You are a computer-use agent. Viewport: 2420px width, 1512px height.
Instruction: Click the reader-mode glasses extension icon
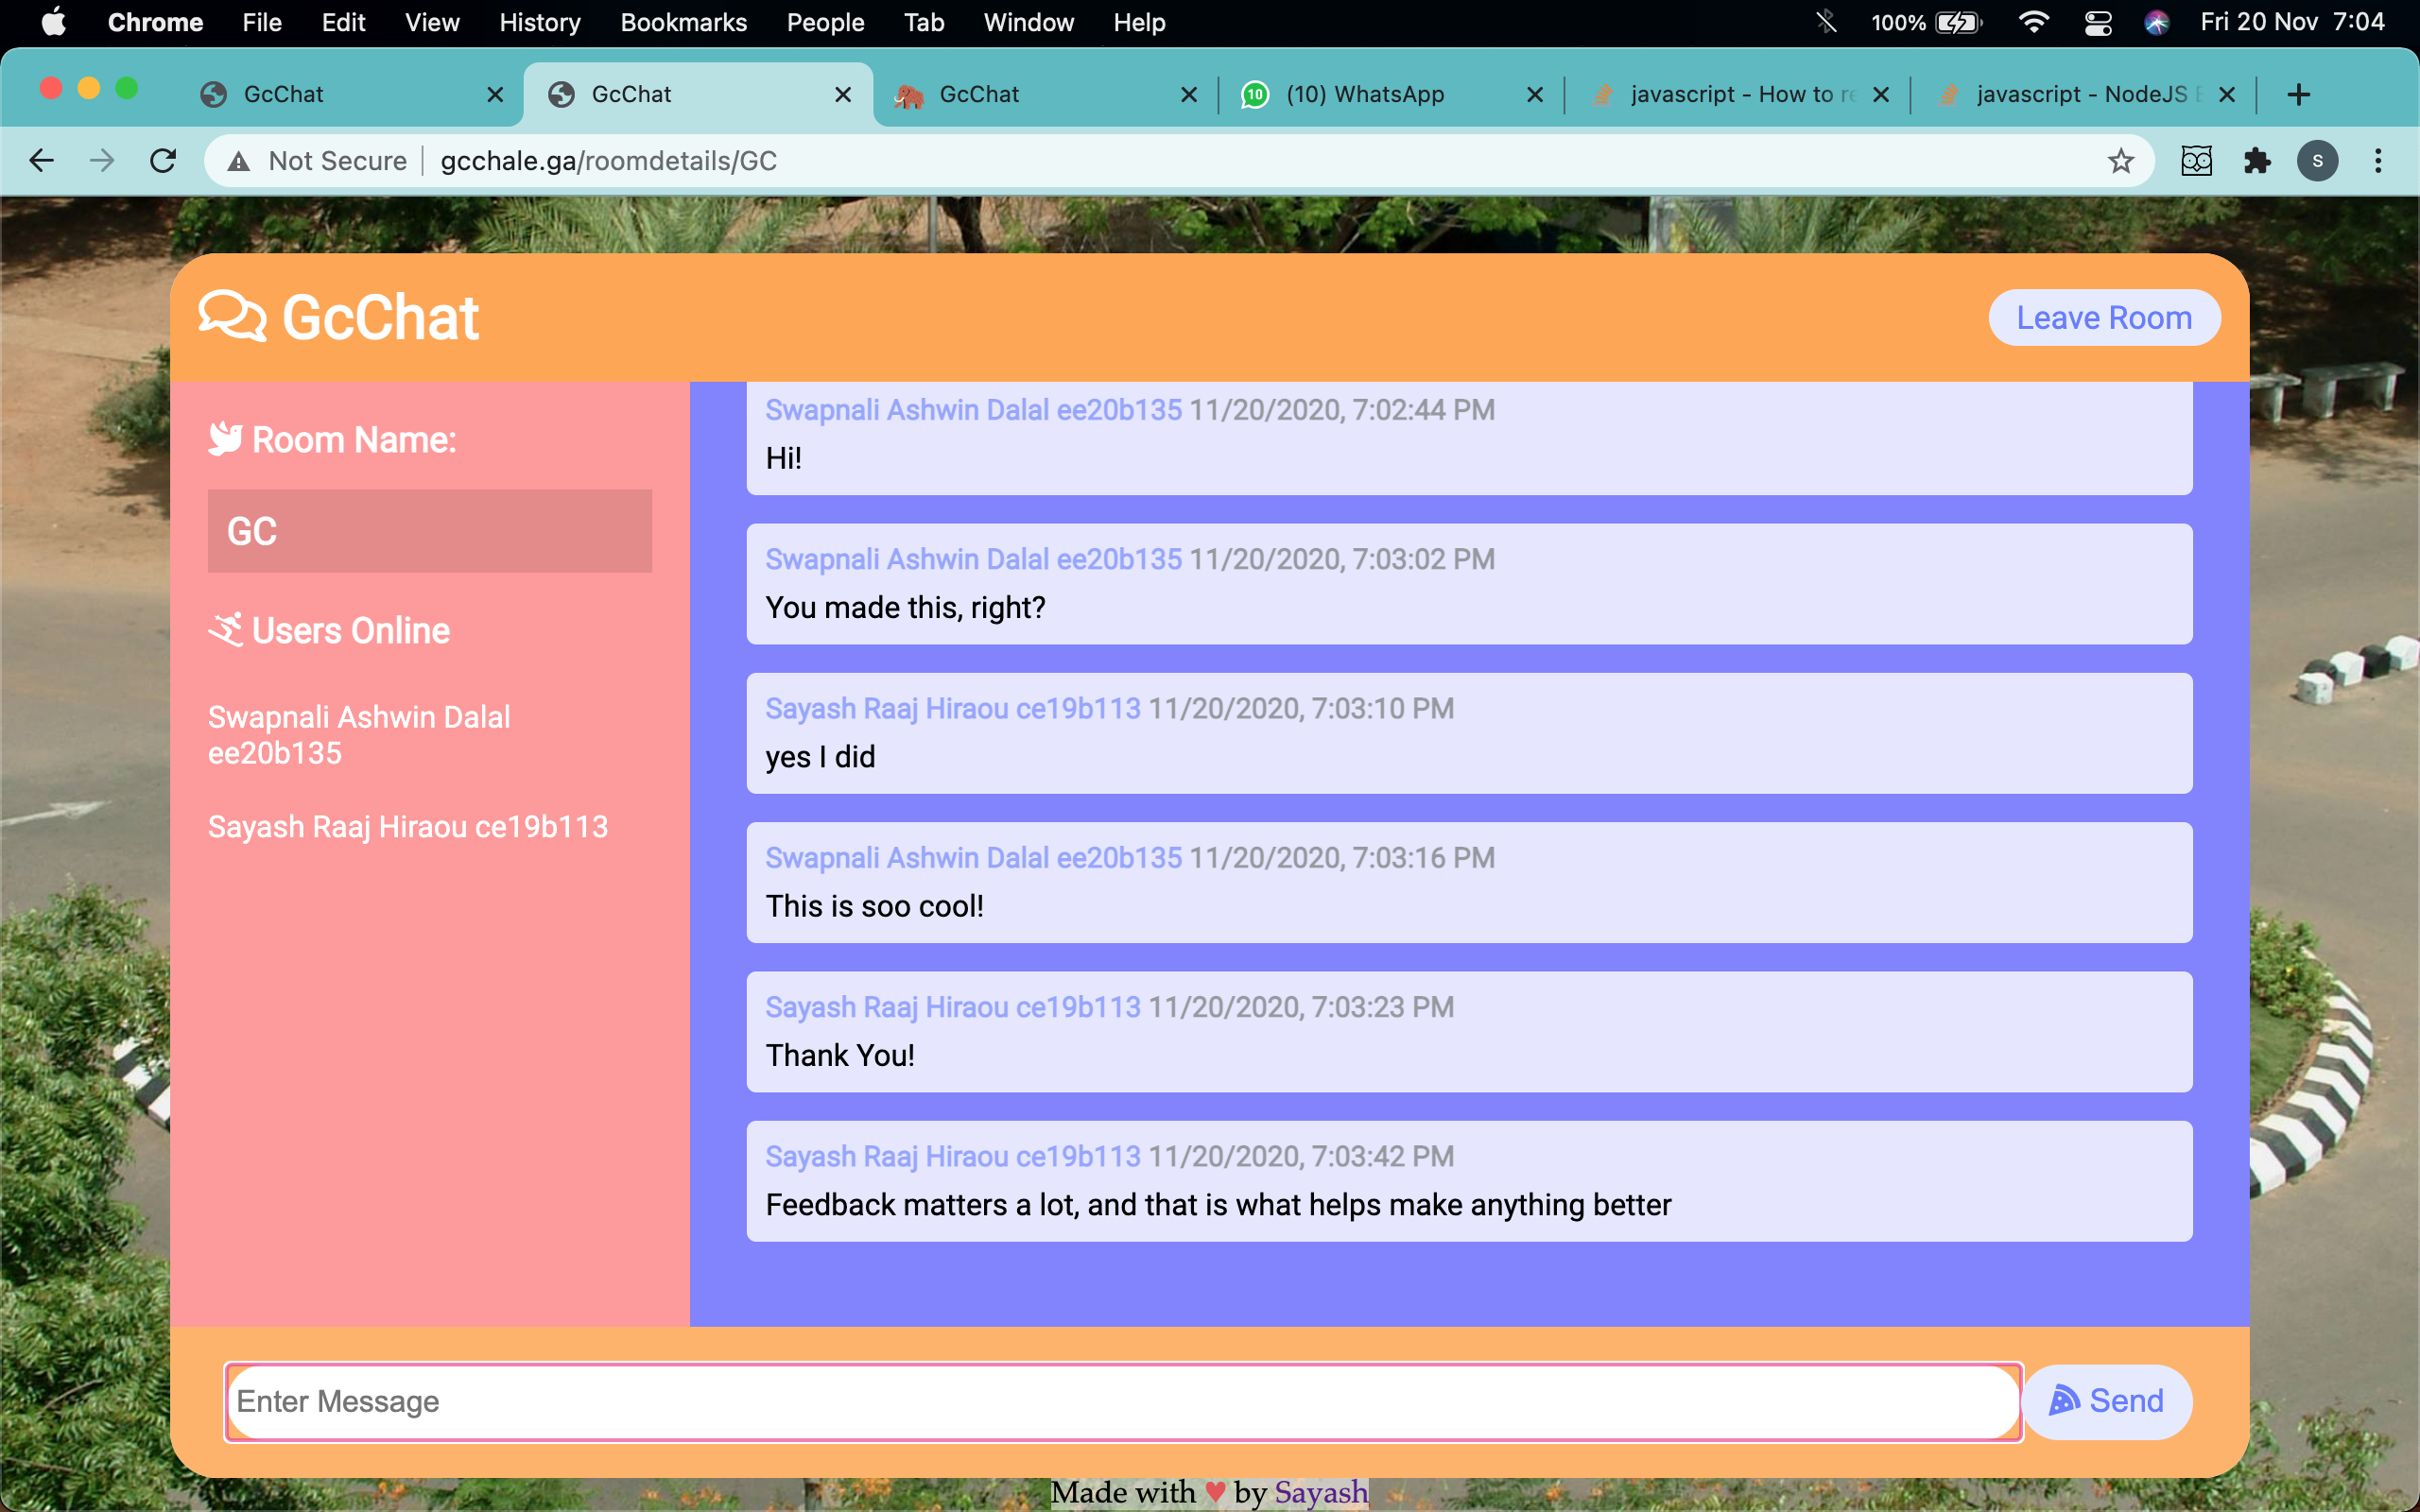click(x=2196, y=161)
